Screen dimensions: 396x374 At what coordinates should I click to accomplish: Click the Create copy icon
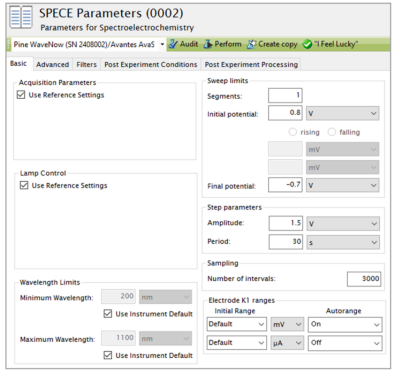[x=251, y=44]
